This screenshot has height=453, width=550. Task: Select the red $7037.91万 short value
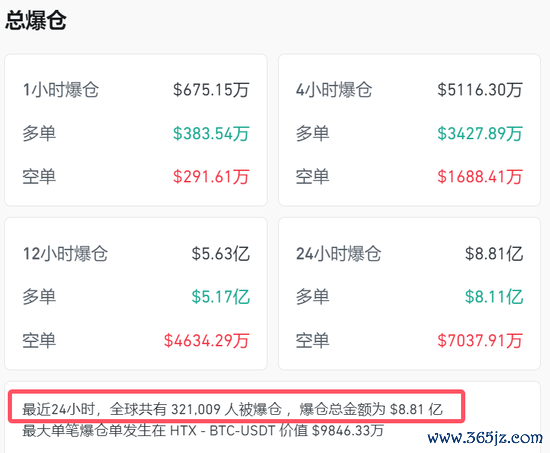[480, 341]
